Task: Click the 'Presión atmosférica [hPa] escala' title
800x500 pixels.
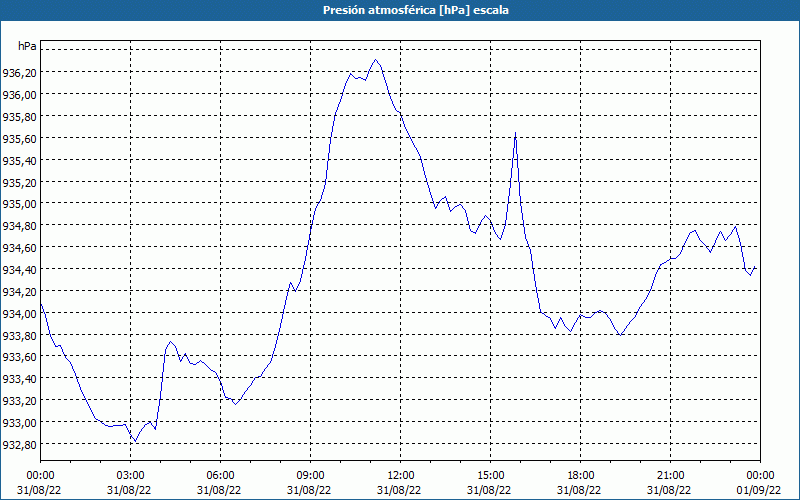Action: tap(415, 10)
